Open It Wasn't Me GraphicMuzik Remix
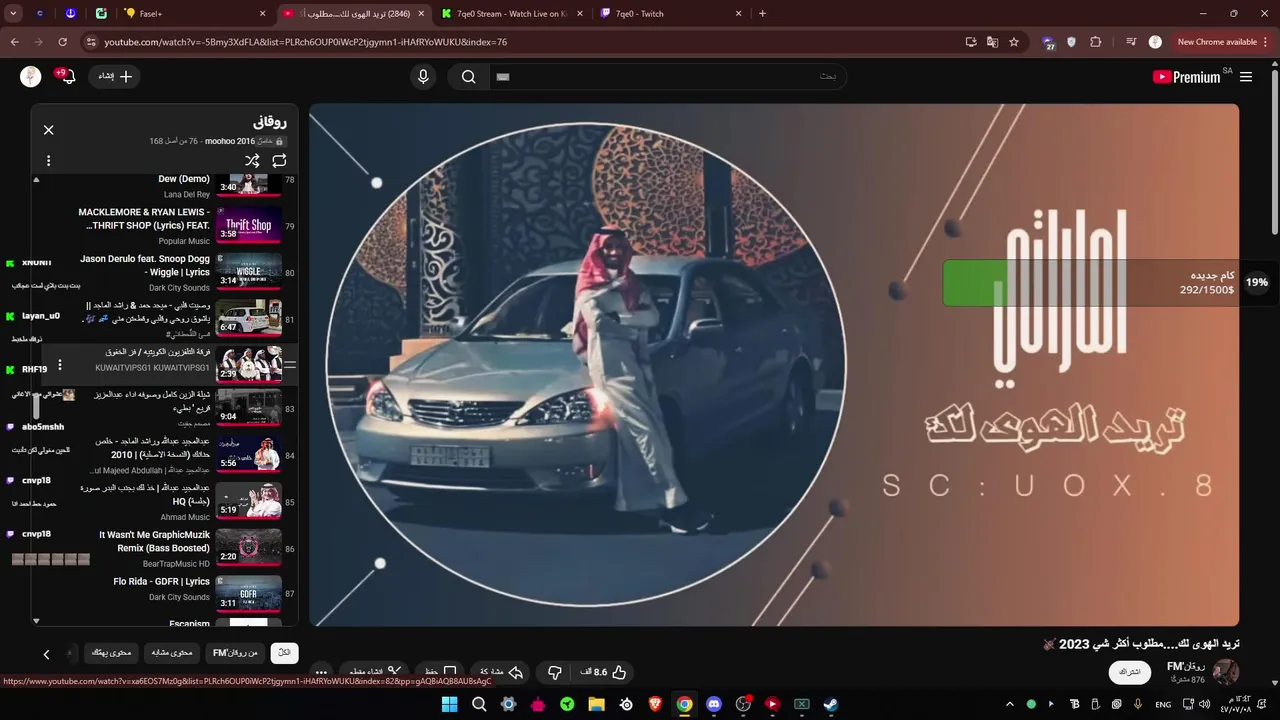 (x=164, y=549)
